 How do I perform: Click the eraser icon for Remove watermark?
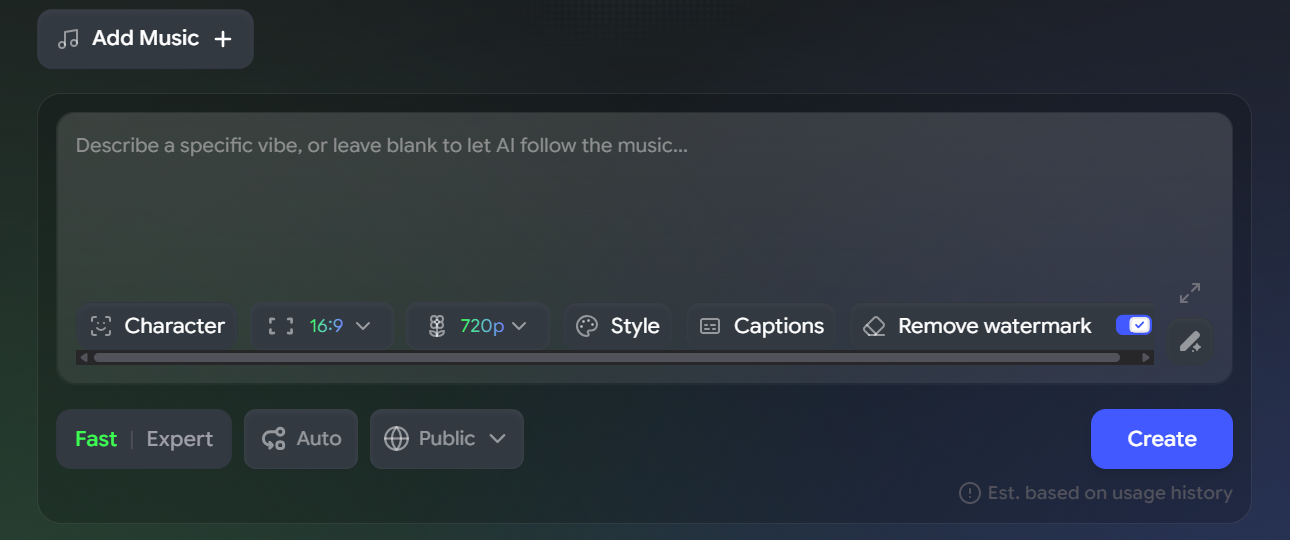click(x=874, y=326)
